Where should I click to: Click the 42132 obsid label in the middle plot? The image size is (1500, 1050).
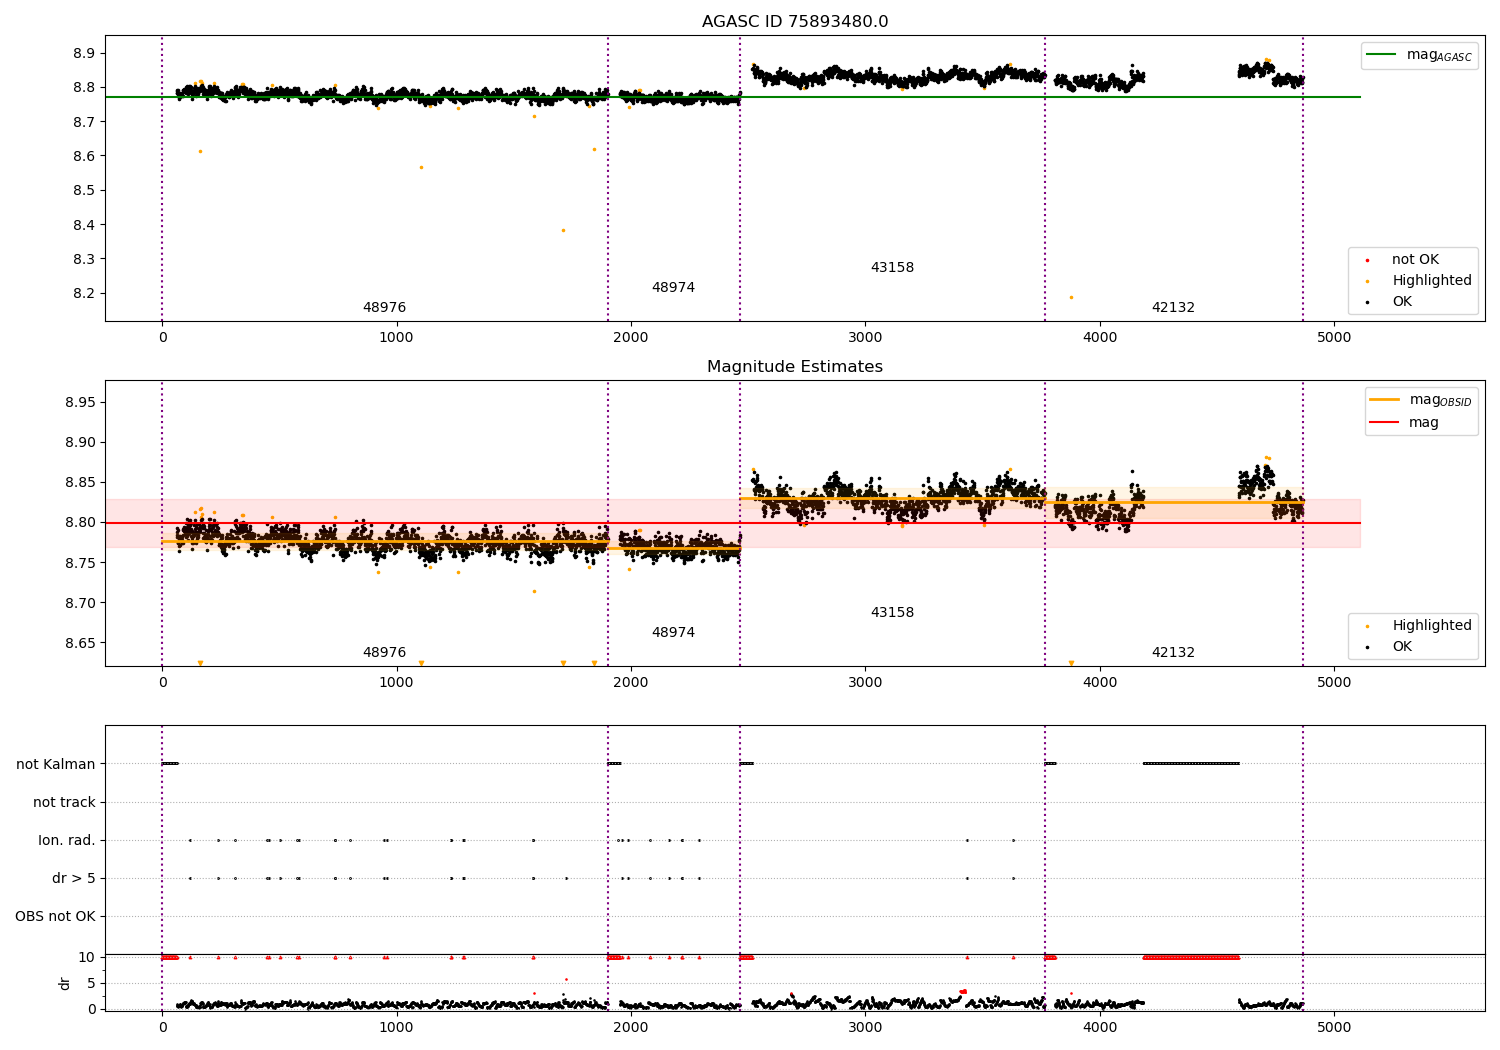click(1173, 653)
